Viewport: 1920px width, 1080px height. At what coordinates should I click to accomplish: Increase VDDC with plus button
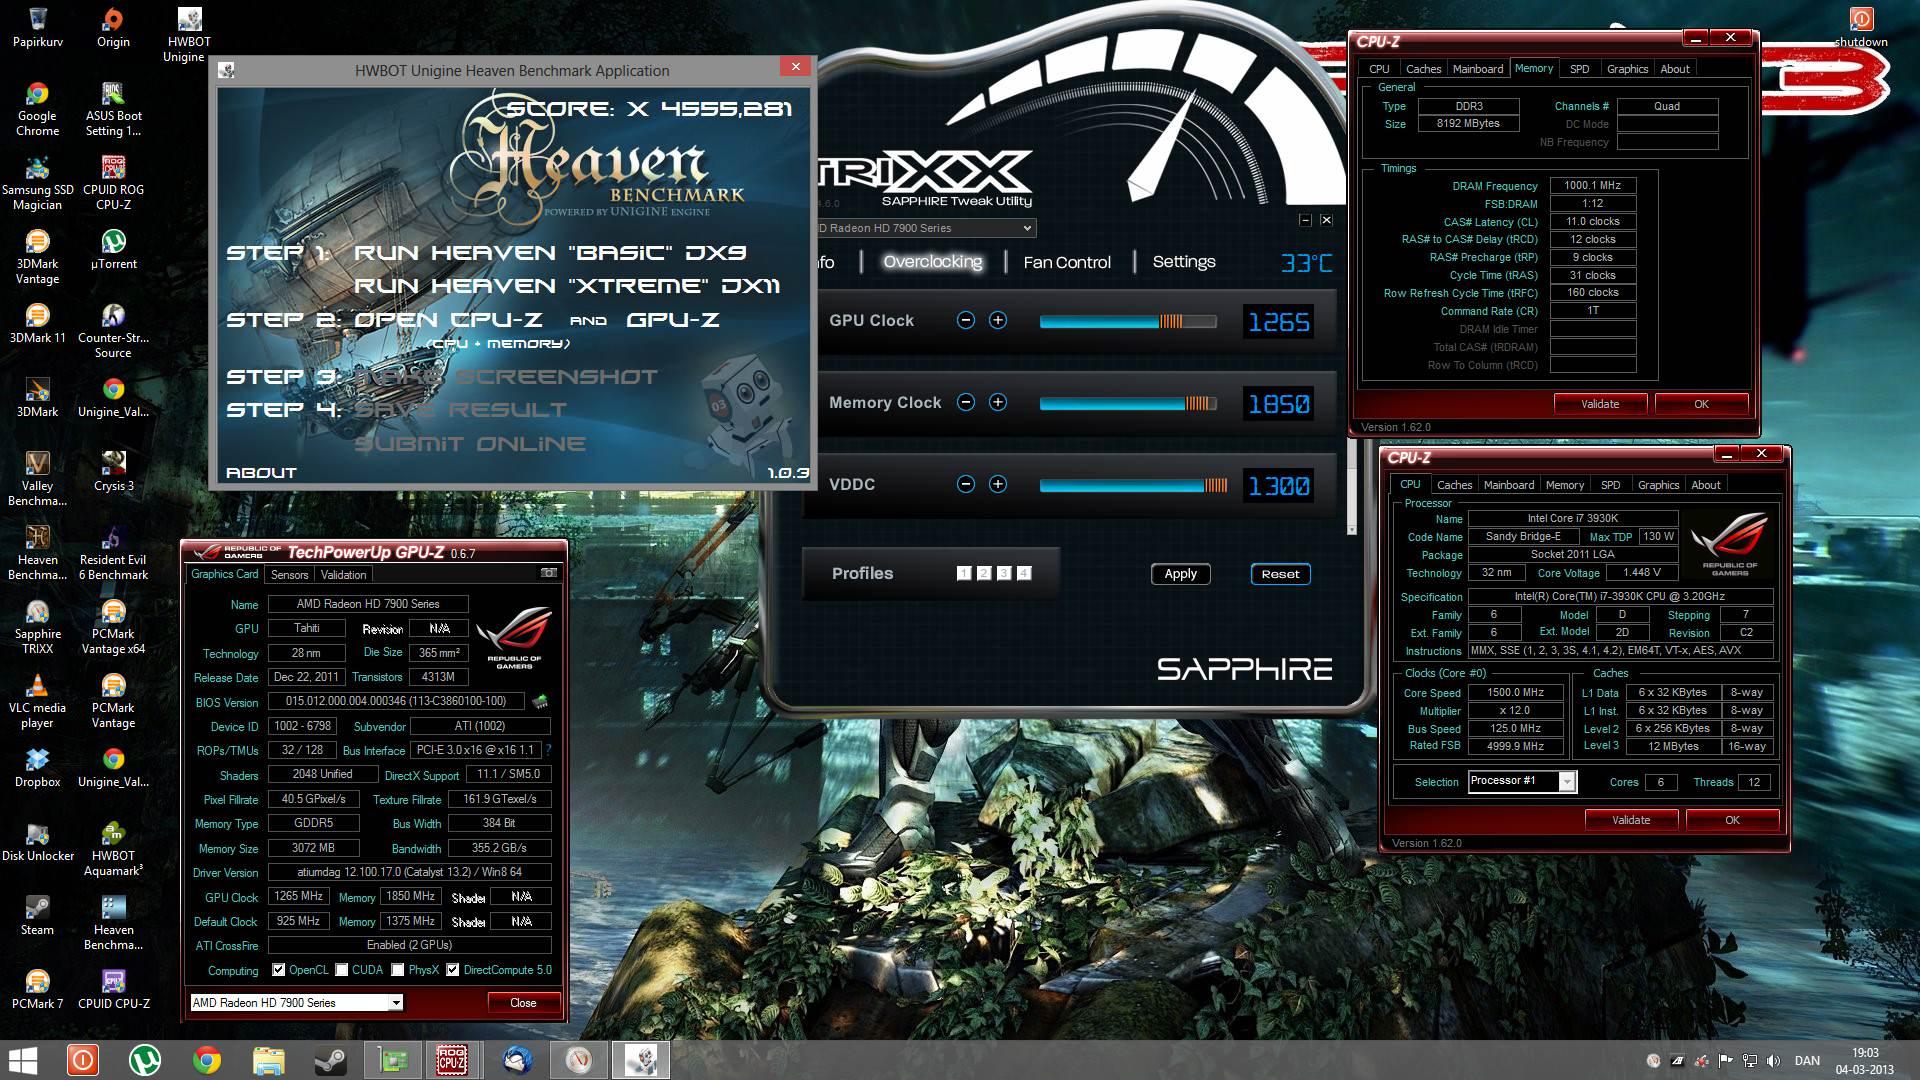(997, 484)
